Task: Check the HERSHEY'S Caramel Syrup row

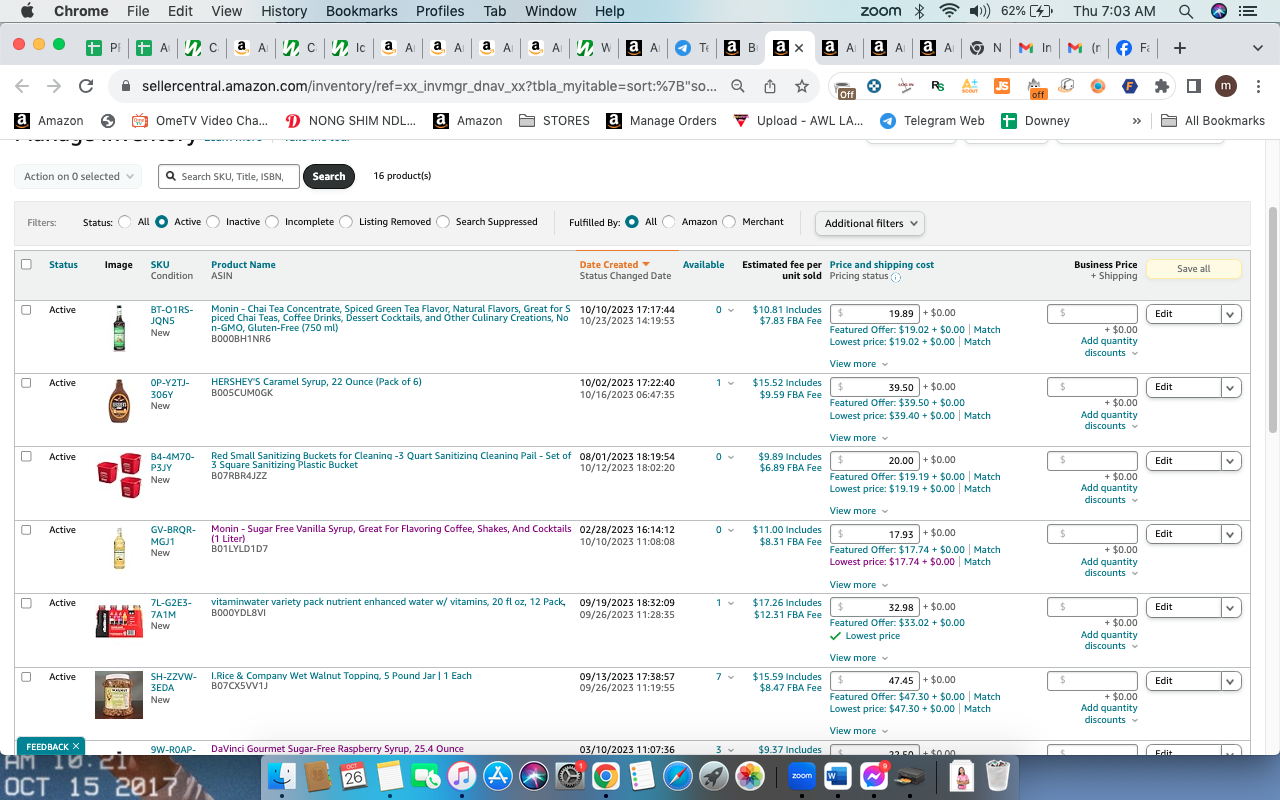Action: click(x=26, y=383)
